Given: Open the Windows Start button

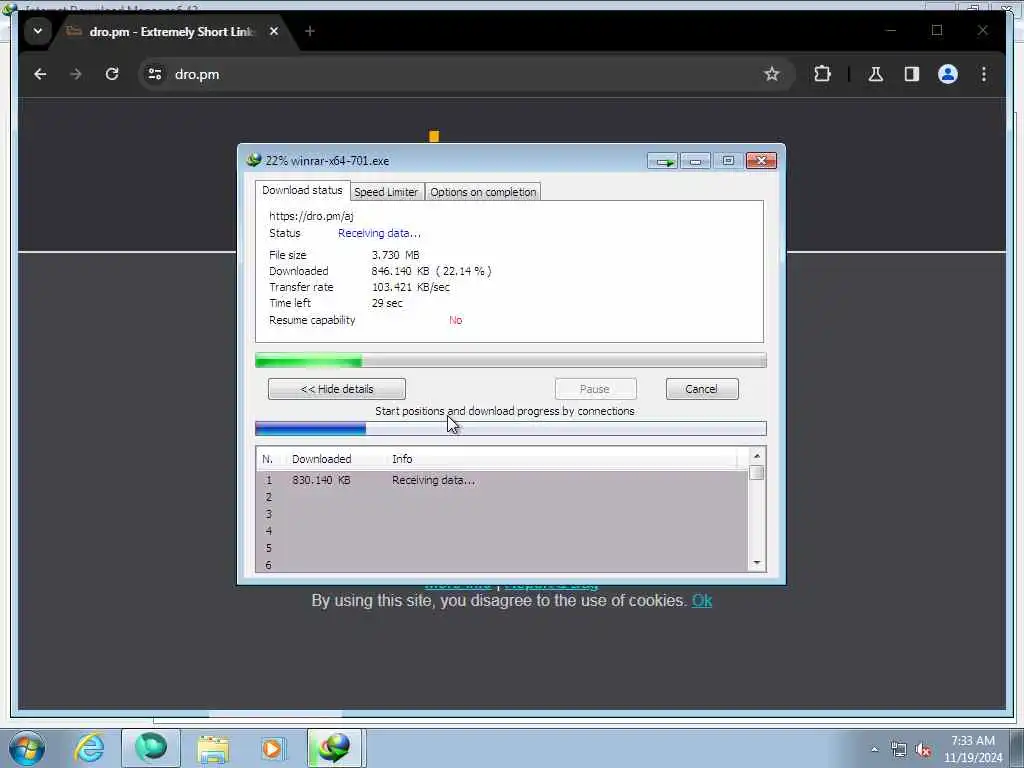Looking at the screenshot, I should click(27, 748).
